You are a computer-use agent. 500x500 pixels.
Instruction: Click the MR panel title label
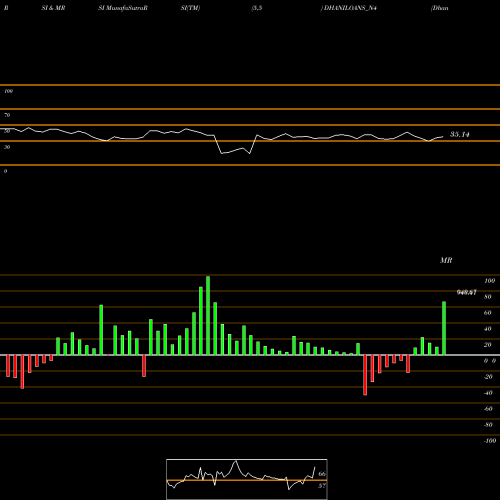click(446, 260)
